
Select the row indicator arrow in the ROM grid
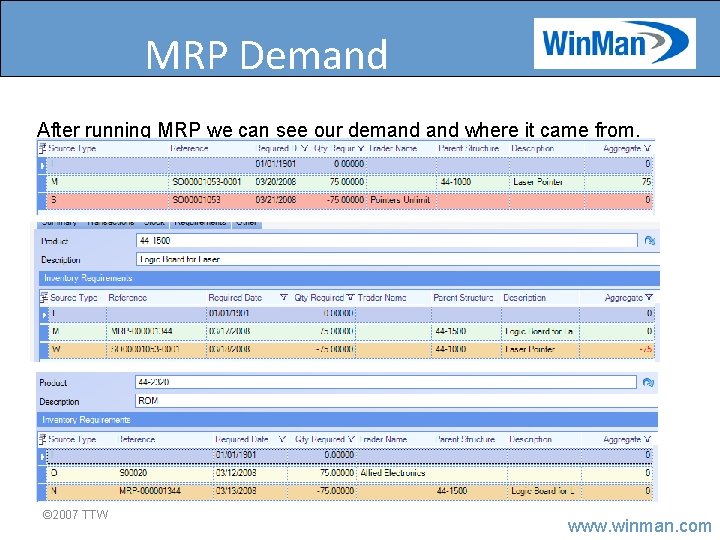point(43,456)
